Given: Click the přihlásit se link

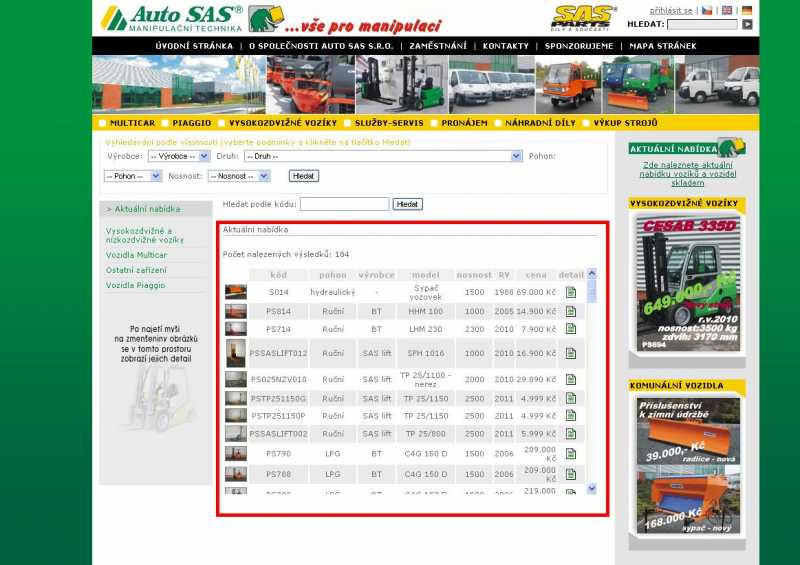Looking at the screenshot, I should click(671, 10).
